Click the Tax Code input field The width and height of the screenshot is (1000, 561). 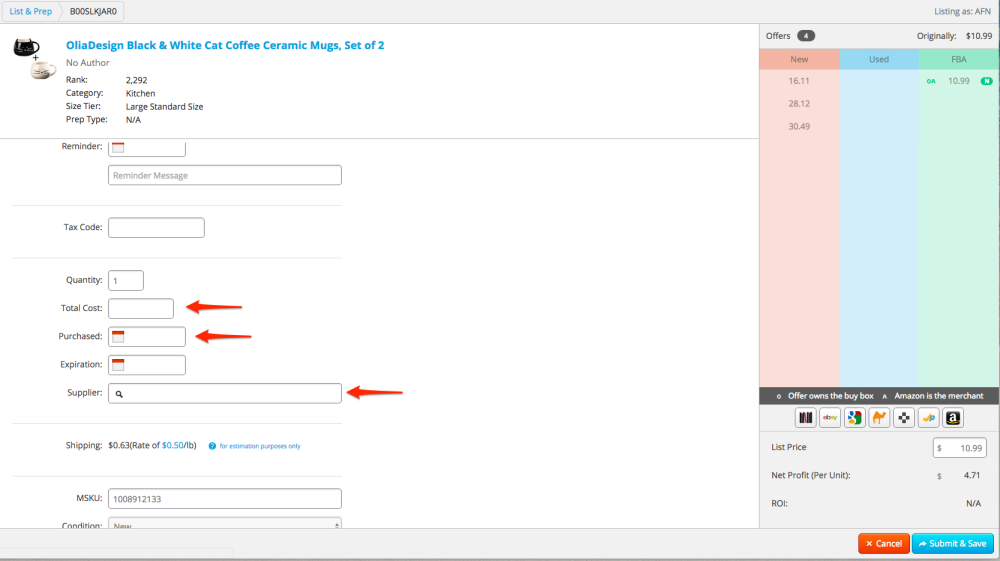click(x=156, y=228)
